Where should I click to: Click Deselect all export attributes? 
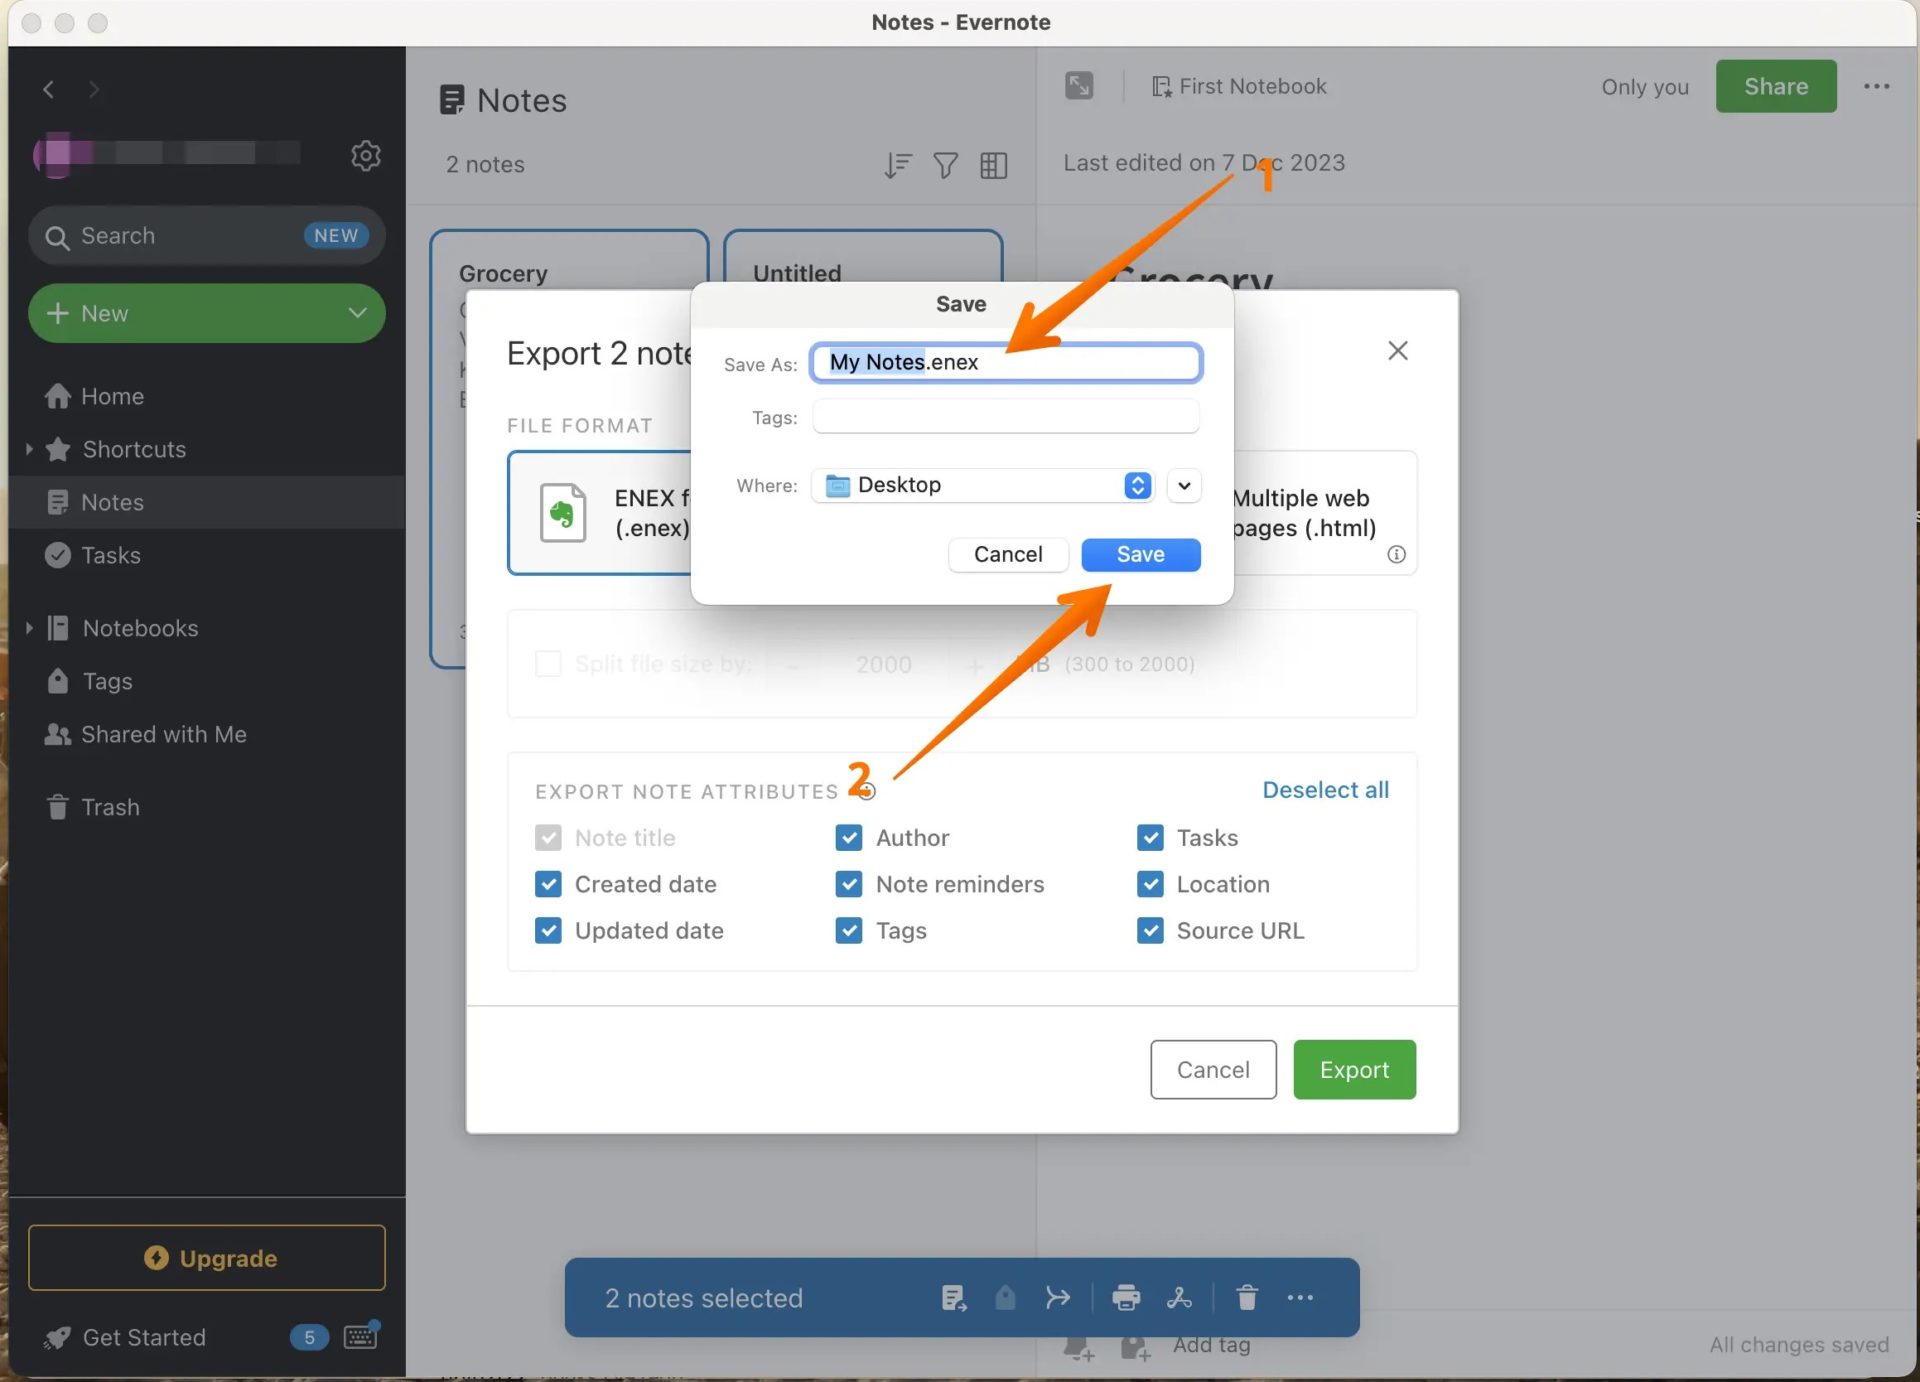(1325, 790)
